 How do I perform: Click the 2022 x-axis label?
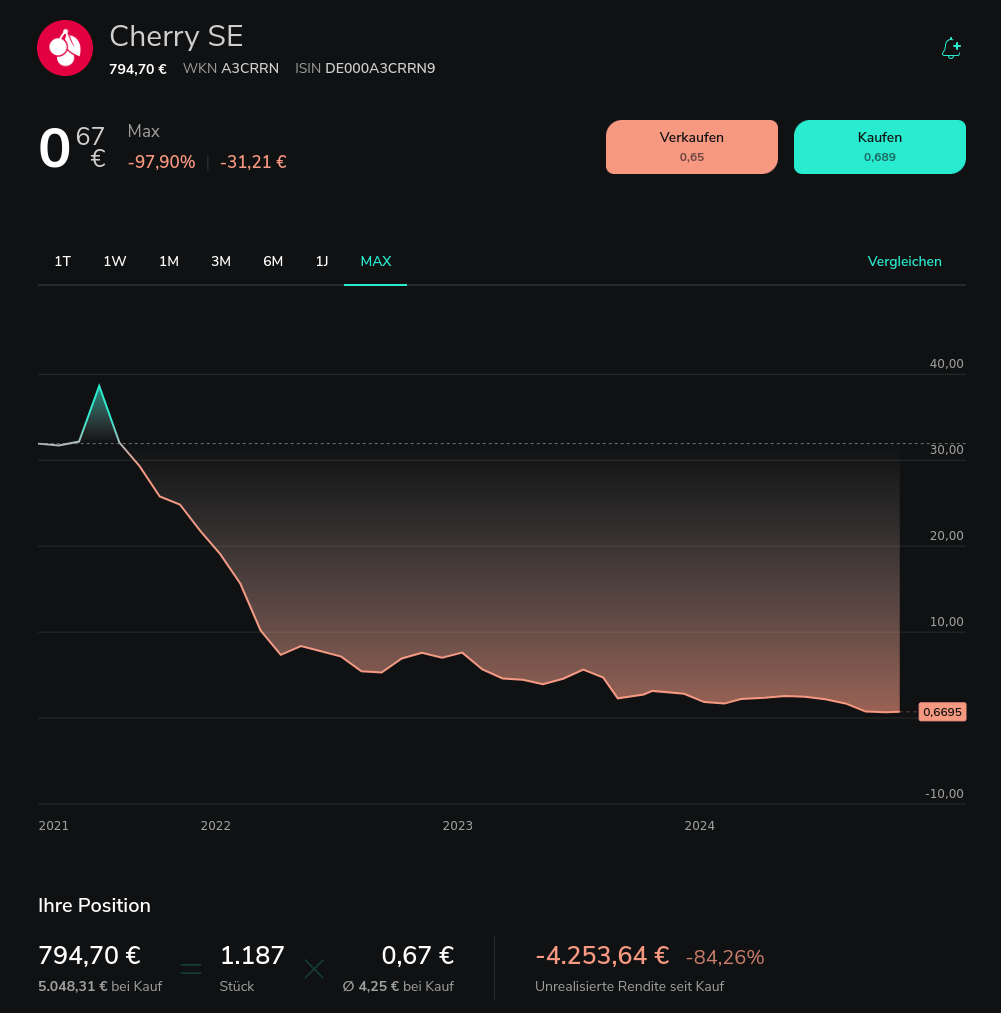[216, 826]
